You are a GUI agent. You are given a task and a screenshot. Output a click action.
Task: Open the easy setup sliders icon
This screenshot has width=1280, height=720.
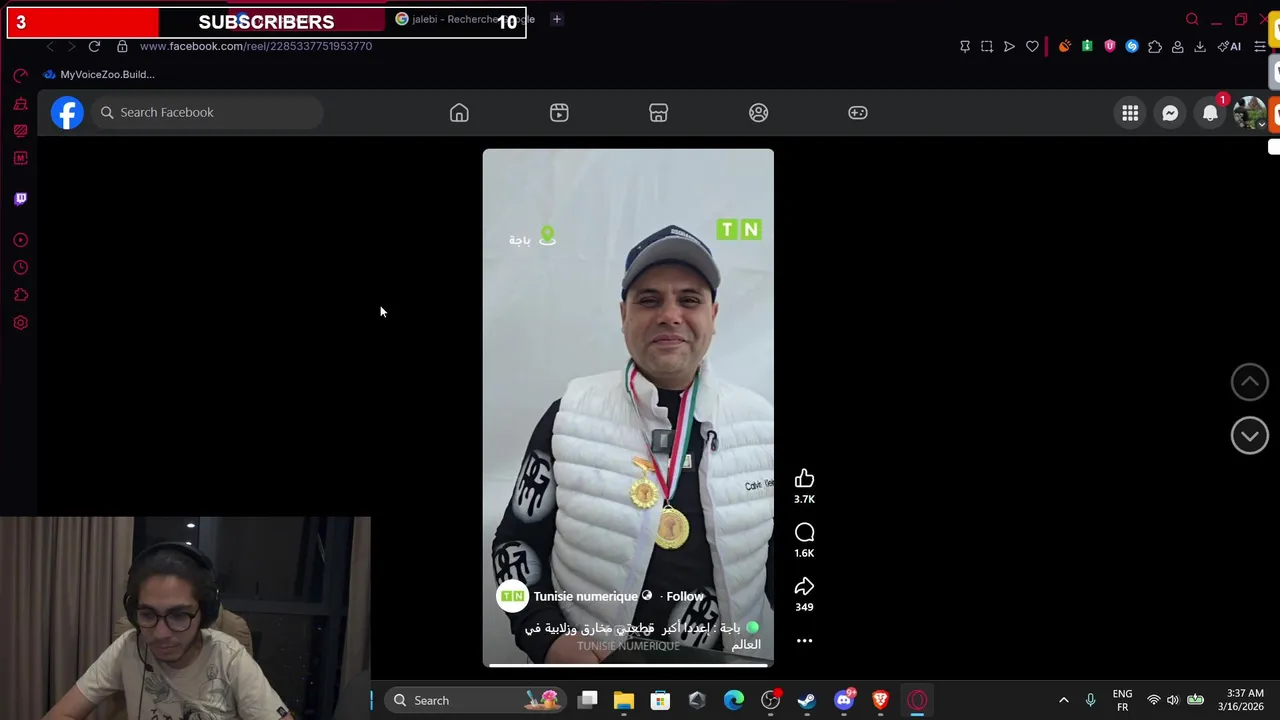[x=1260, y=46]
